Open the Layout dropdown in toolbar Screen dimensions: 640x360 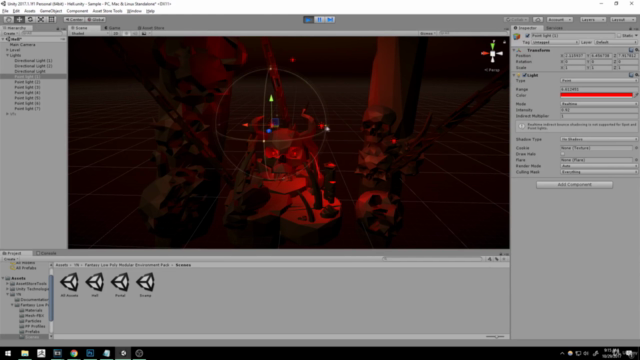623,20
